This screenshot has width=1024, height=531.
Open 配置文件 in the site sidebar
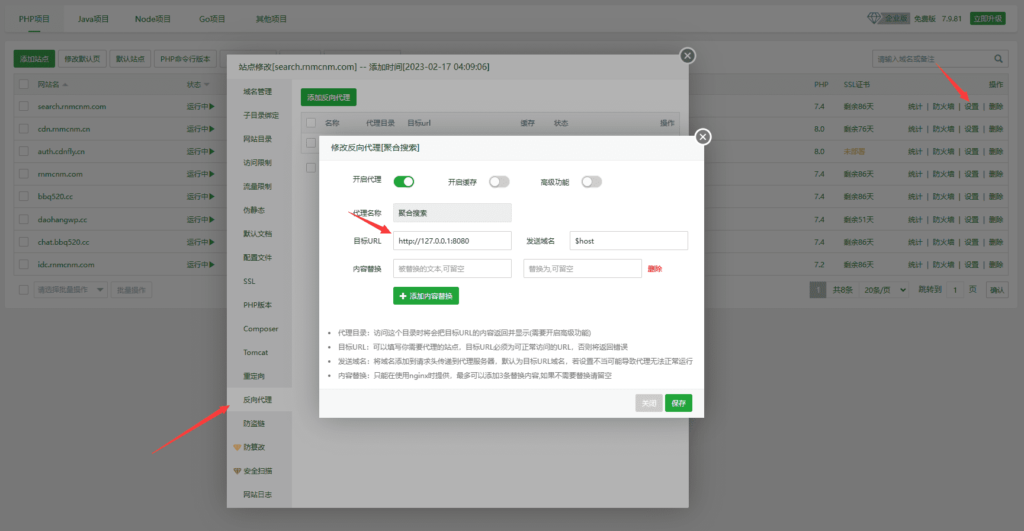click(x=257, y=257)
